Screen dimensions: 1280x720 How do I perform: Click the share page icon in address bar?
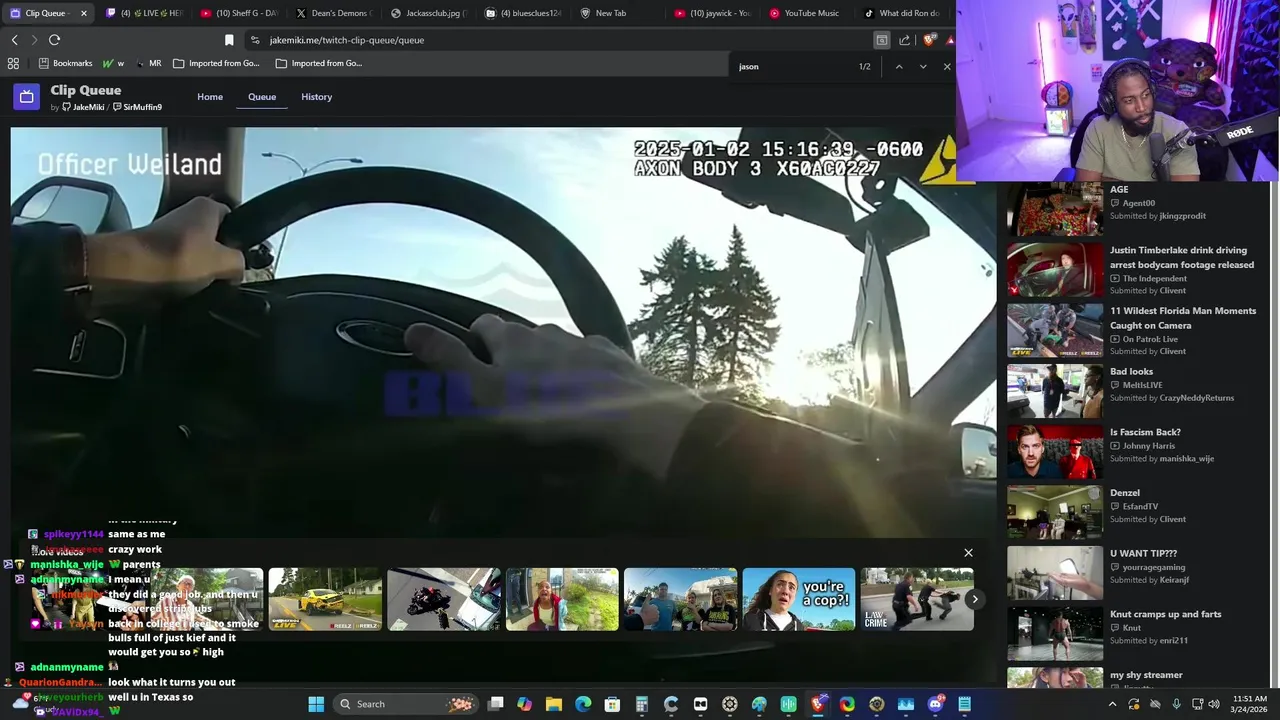point(904,40)
